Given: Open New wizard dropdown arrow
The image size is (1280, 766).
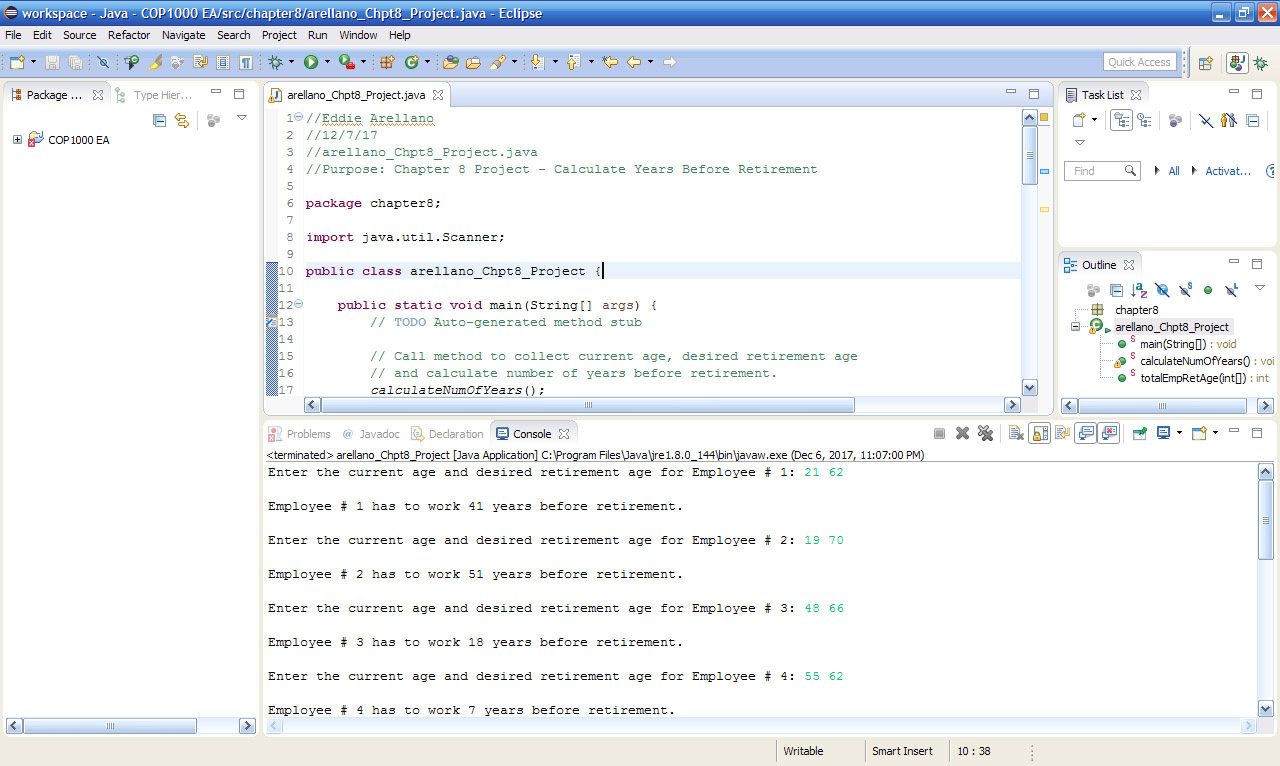Looking at the screenshot, I should pos(33,62).
